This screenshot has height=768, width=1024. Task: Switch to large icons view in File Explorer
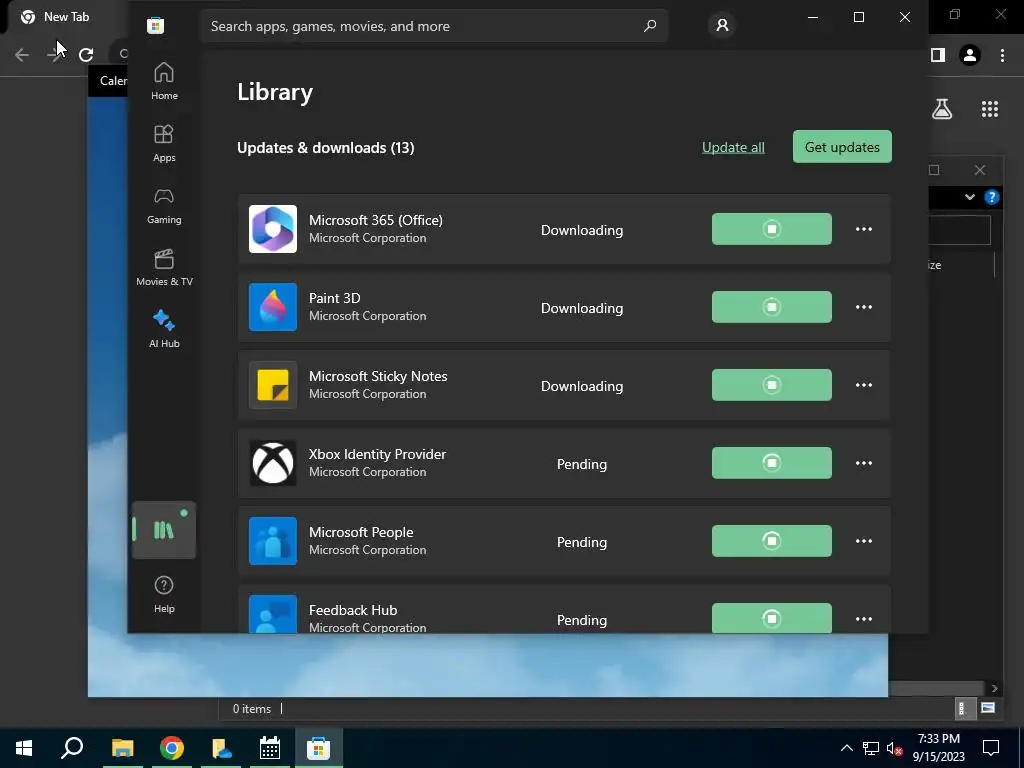987,708
